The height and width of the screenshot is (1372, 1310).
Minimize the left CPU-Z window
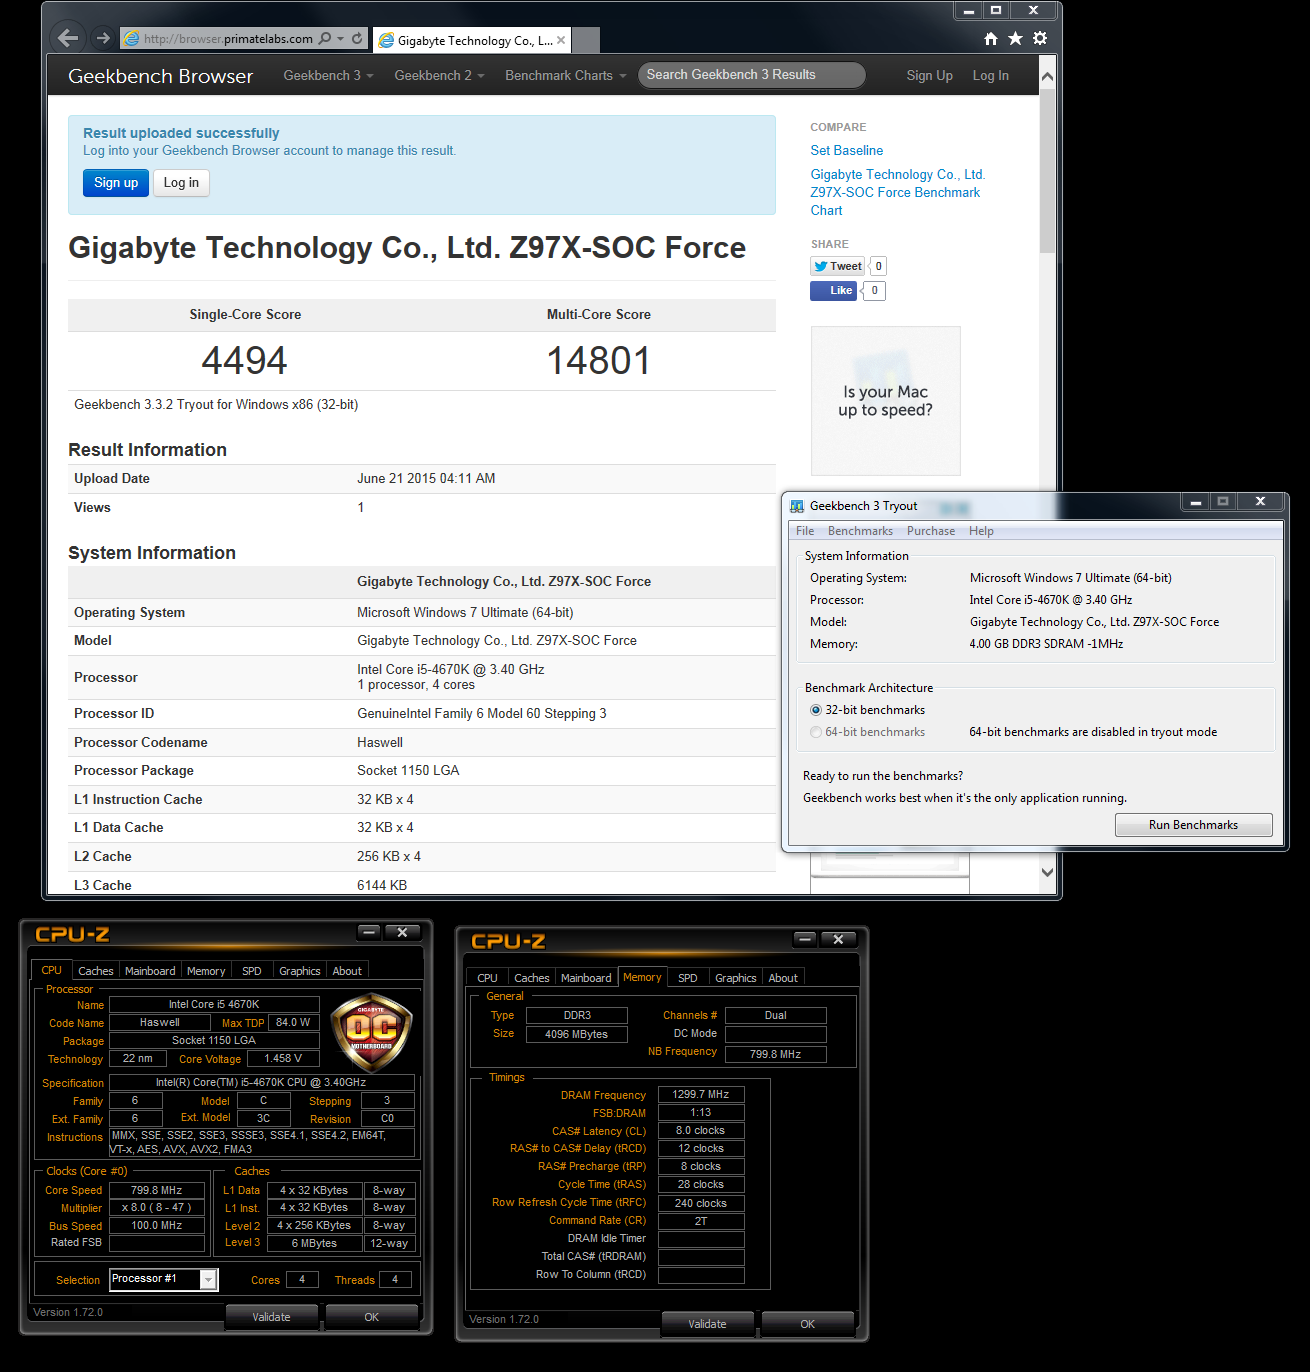(x=369, y=932)
